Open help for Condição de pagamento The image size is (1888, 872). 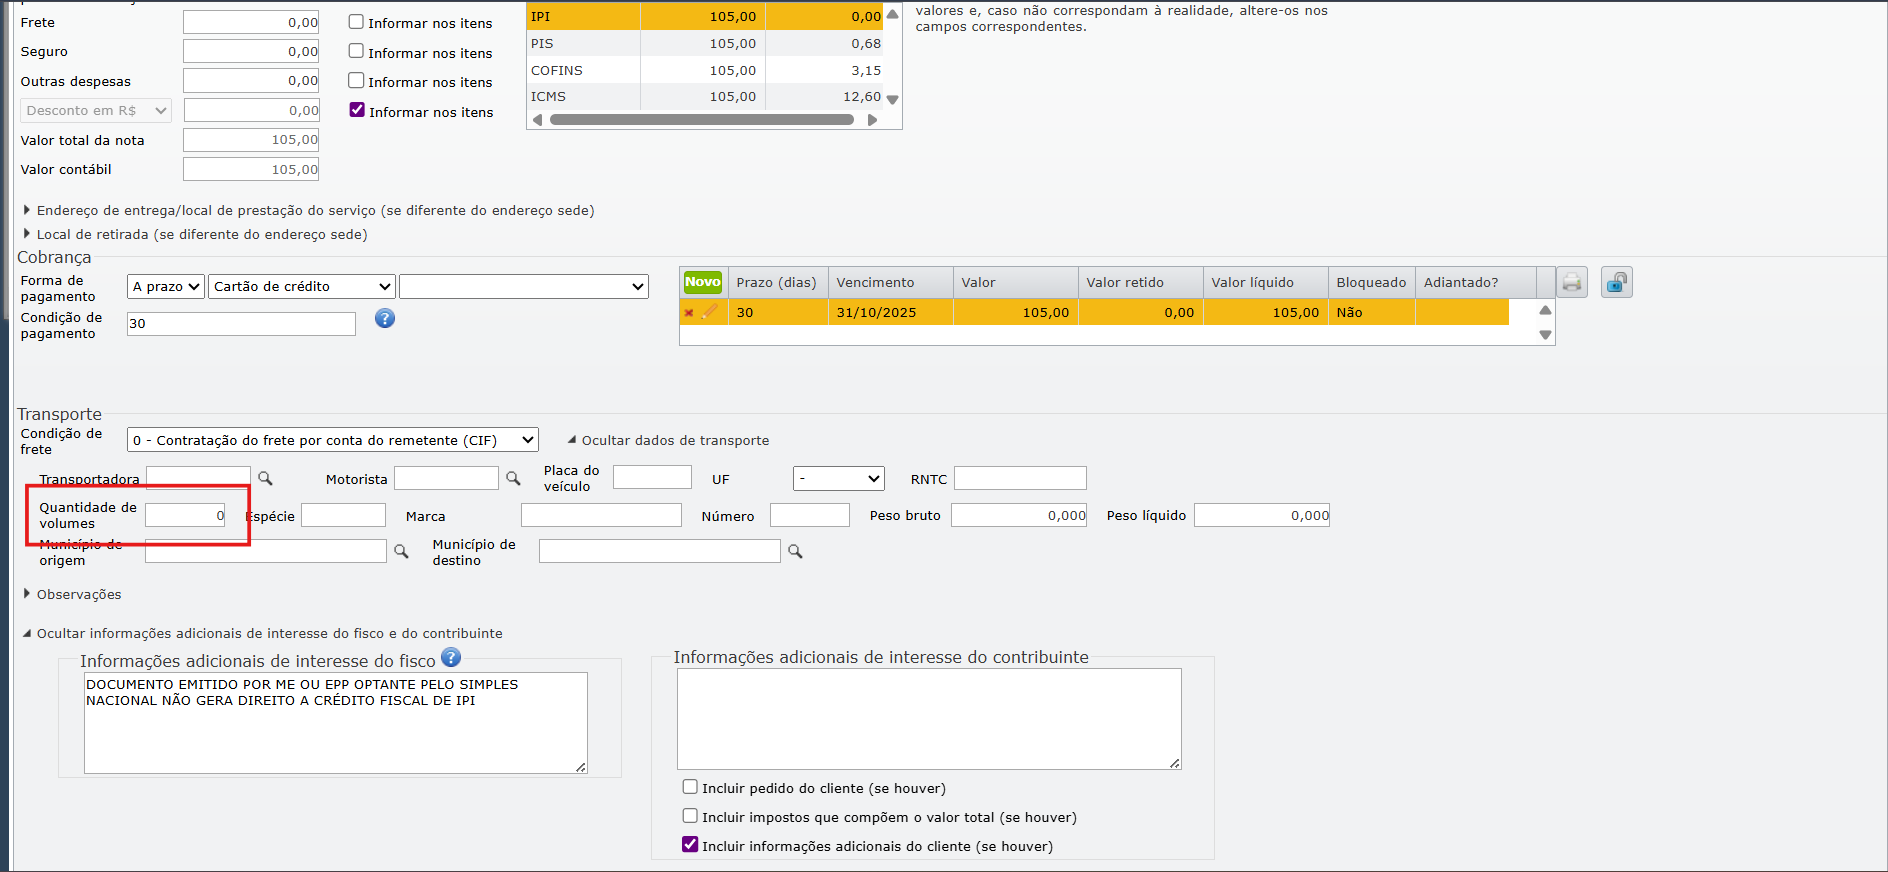(x=385, y=318)
